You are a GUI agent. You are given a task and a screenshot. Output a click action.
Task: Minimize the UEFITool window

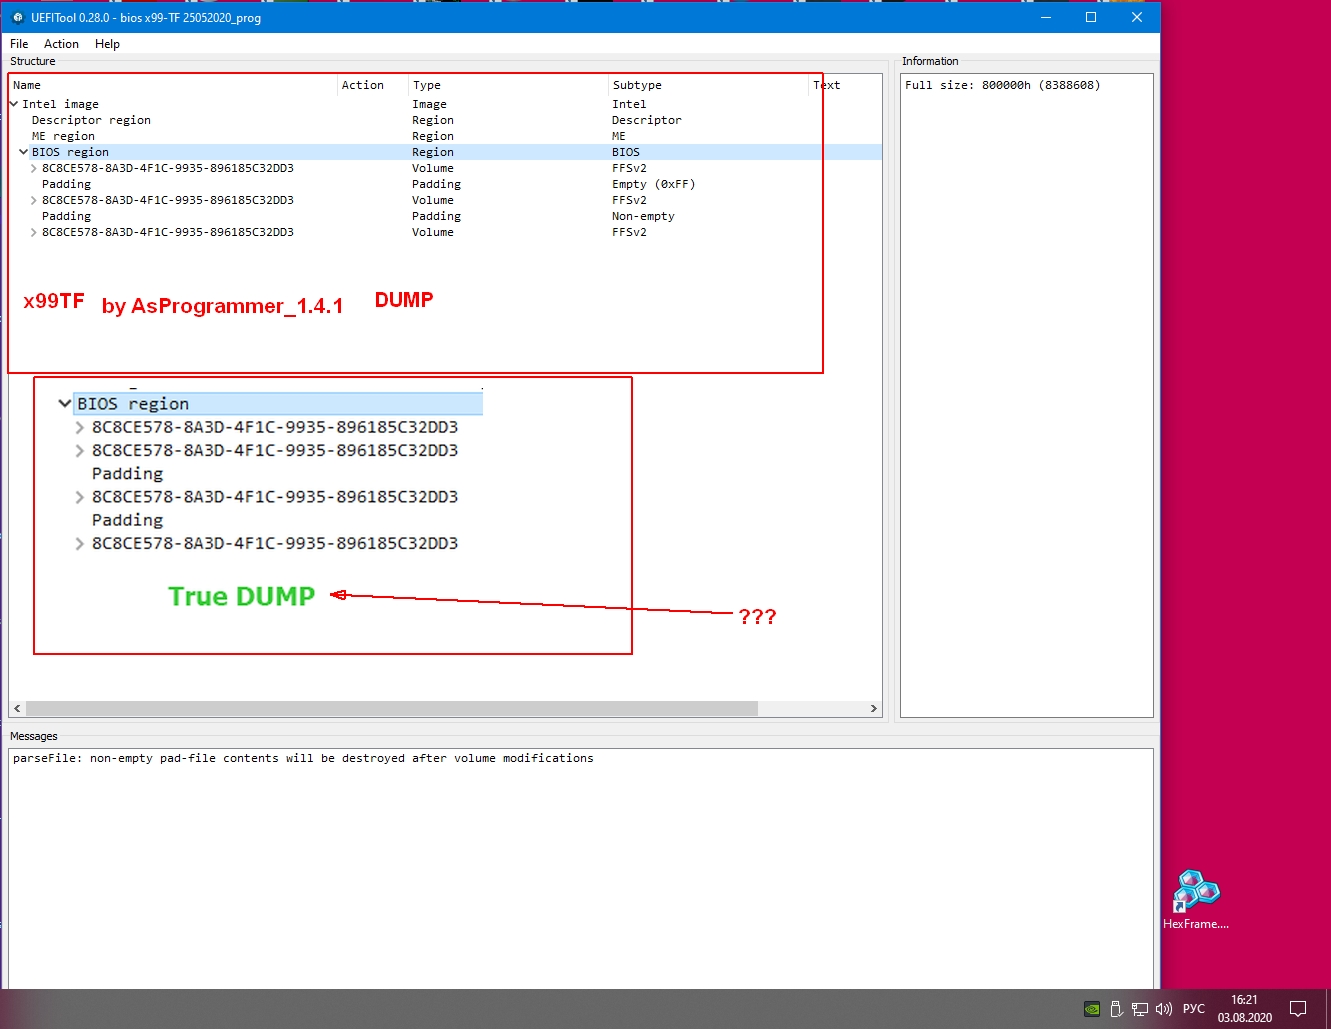1046,17
